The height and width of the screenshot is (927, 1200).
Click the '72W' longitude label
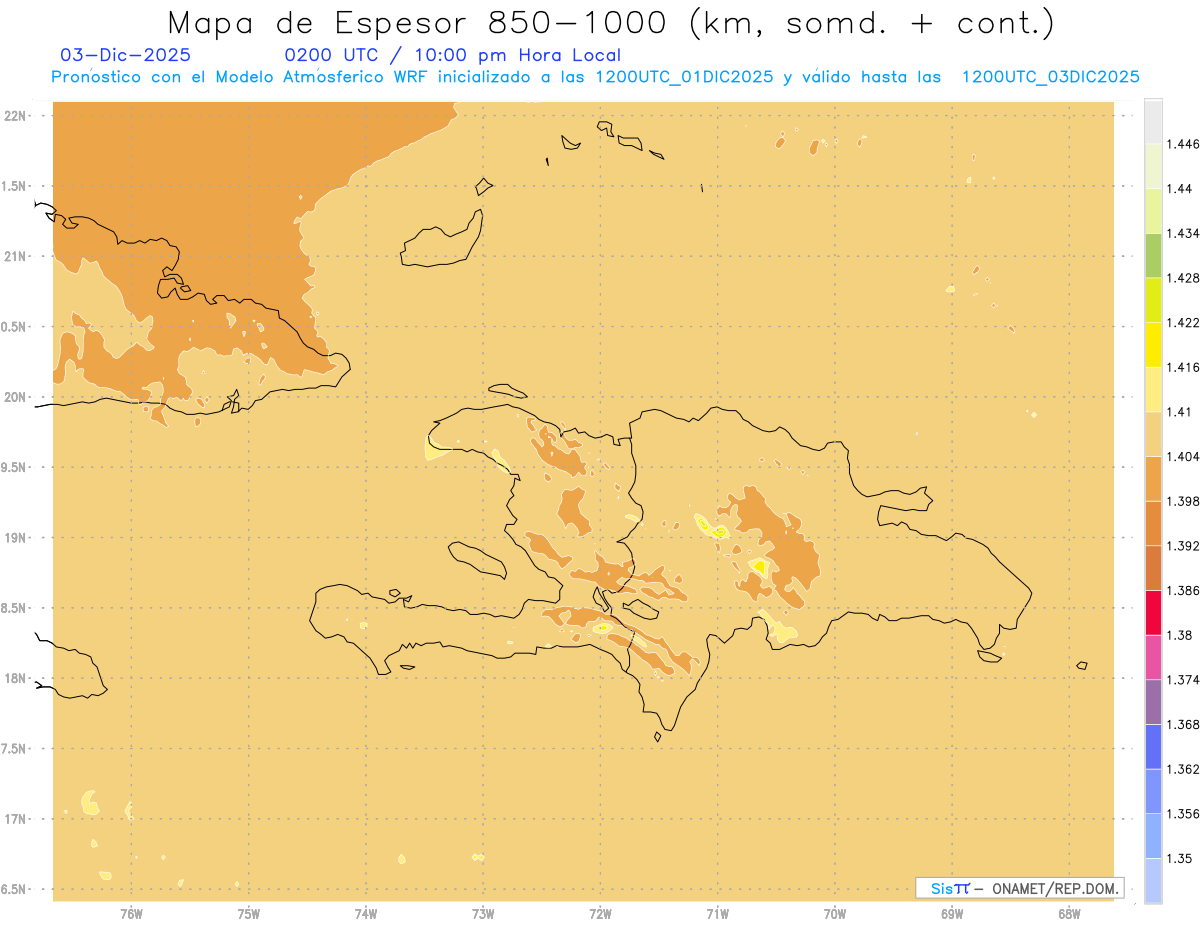click(600, 913)
